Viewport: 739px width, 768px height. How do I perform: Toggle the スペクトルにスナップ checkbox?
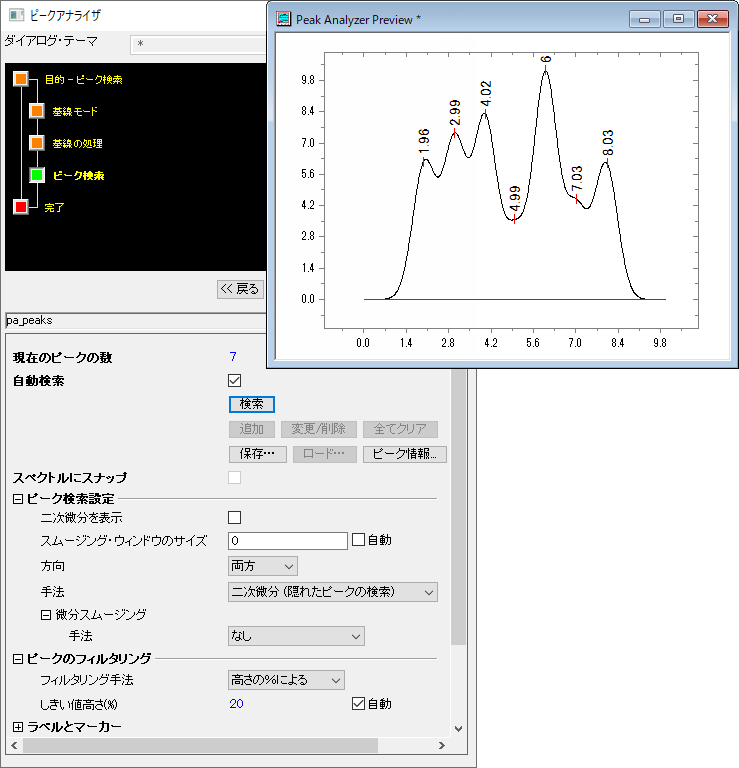tap(235, 478)
